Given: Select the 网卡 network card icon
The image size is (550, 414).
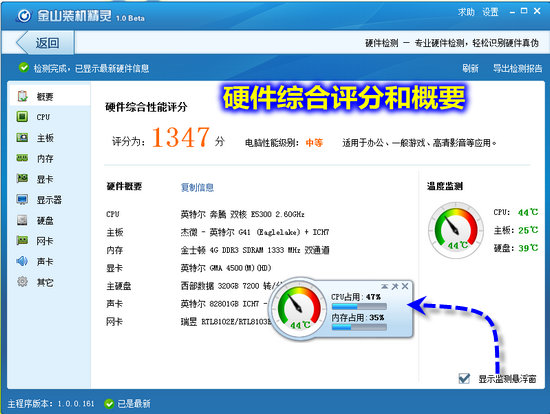Looking at the screenshot, I should (x=22, y=241).
